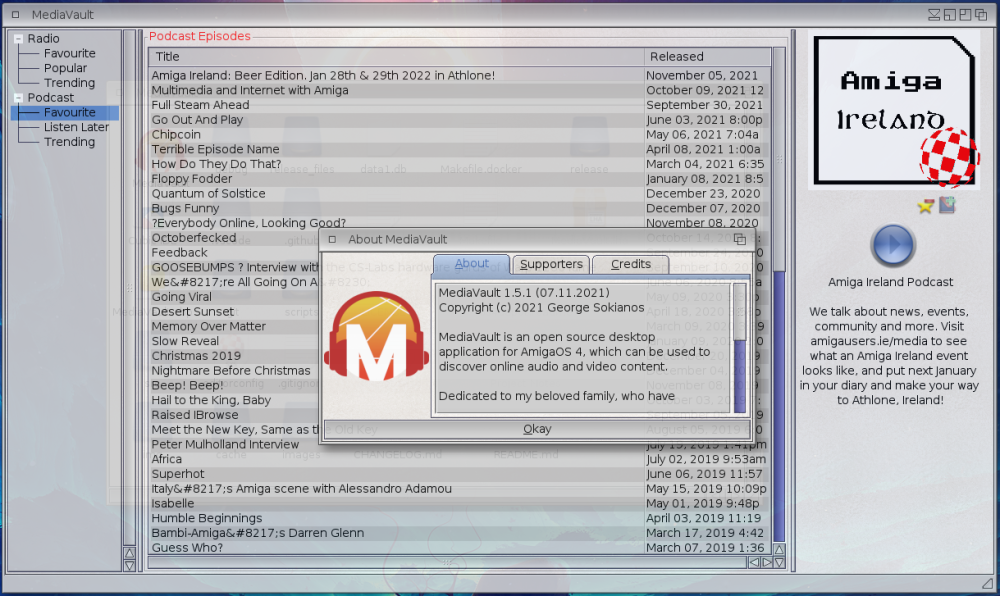
Task: Collapse the Podcast tree node
Action: [x=18, y=98]
